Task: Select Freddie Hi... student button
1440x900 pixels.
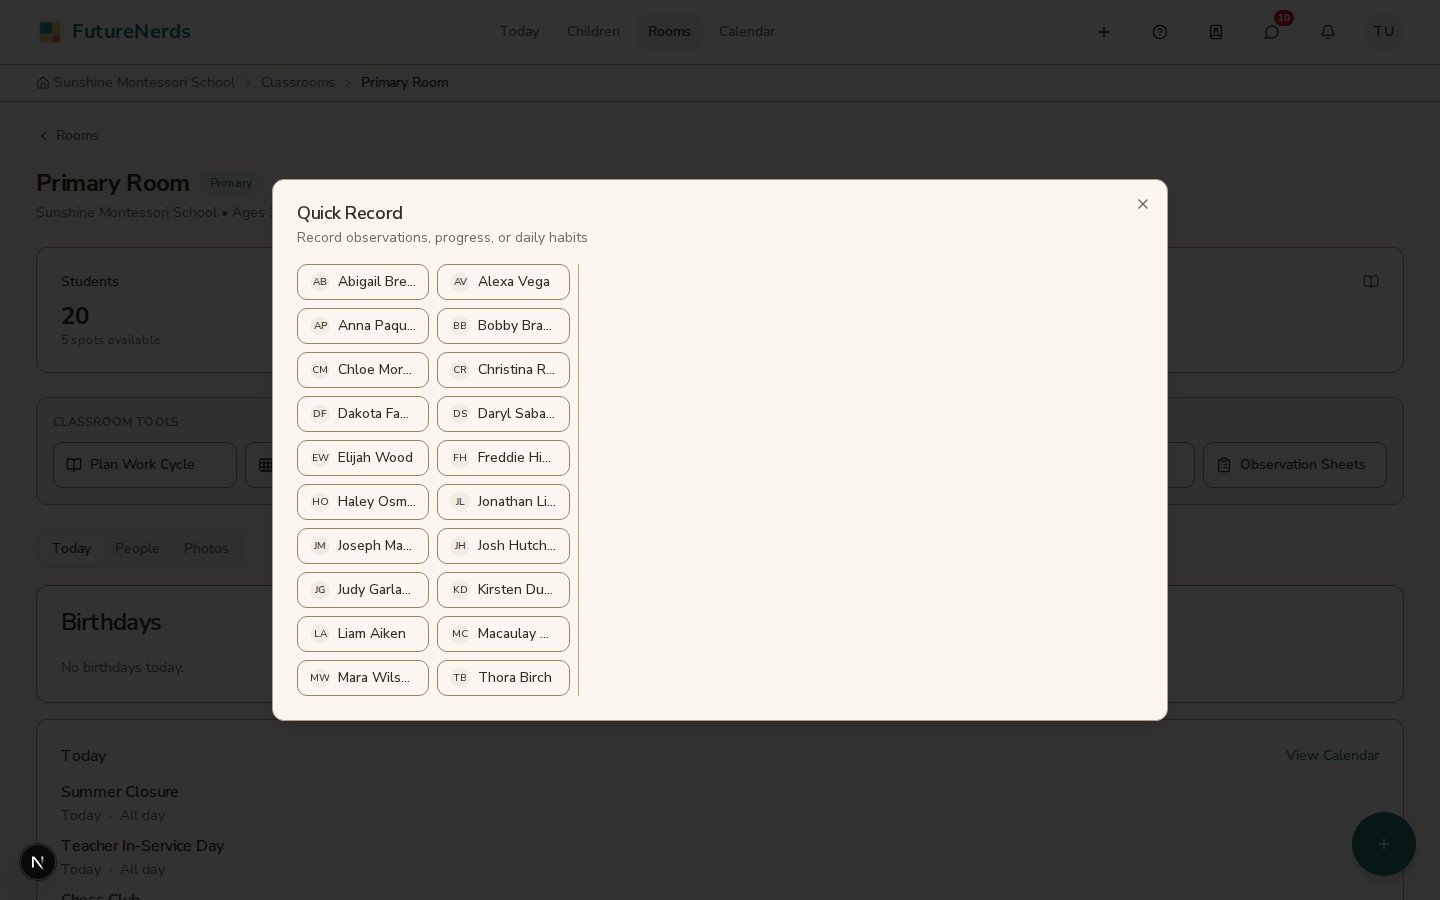Action: pyautogui.click(x=503, y=458)
